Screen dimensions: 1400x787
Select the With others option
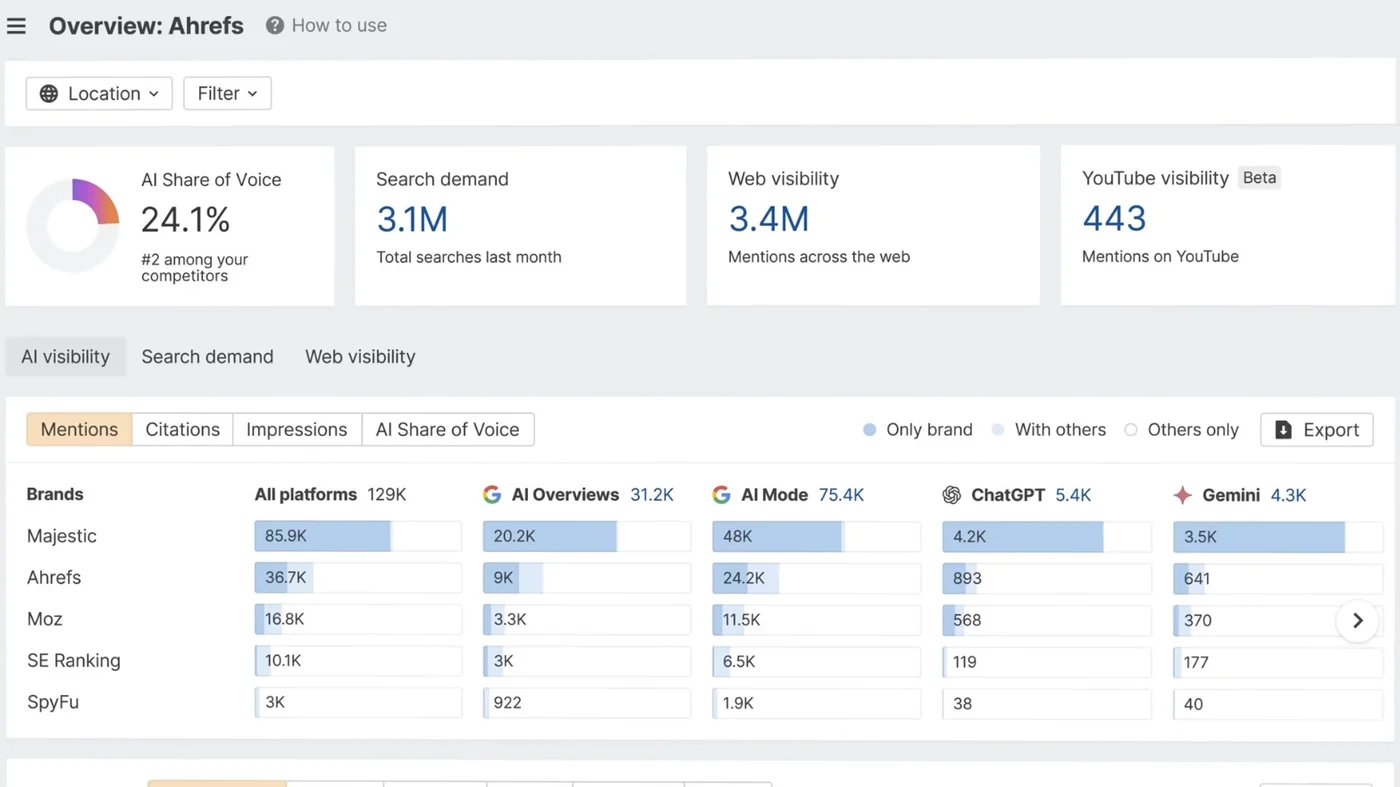click(x=1048, y=430)
